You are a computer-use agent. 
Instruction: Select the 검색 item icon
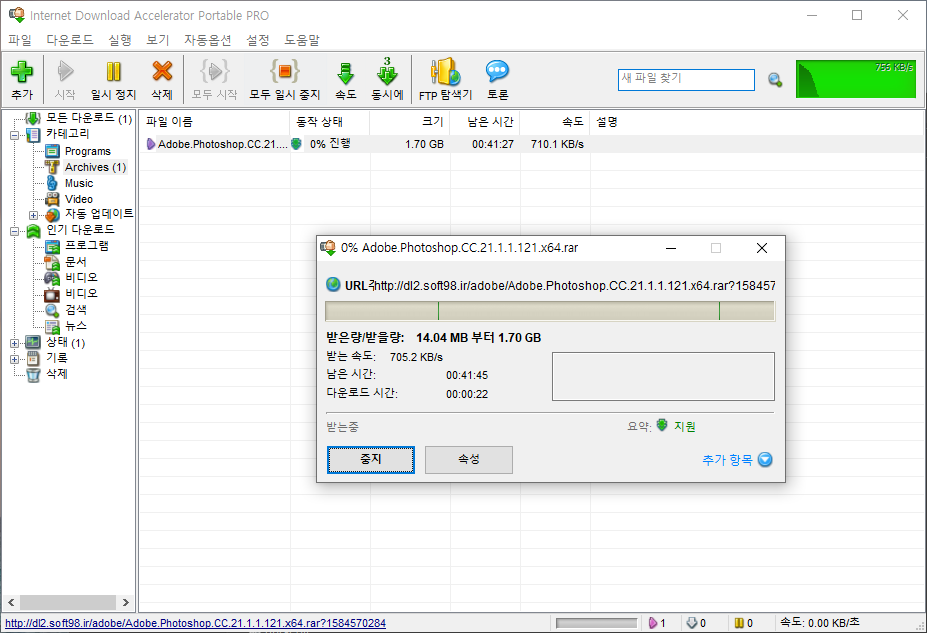[x=52, y=310]
